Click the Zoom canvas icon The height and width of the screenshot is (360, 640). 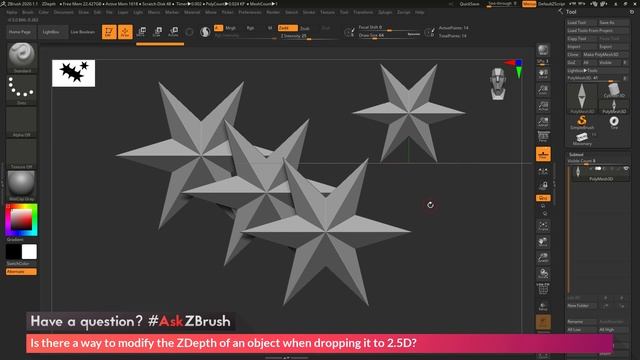click(543, 90)
